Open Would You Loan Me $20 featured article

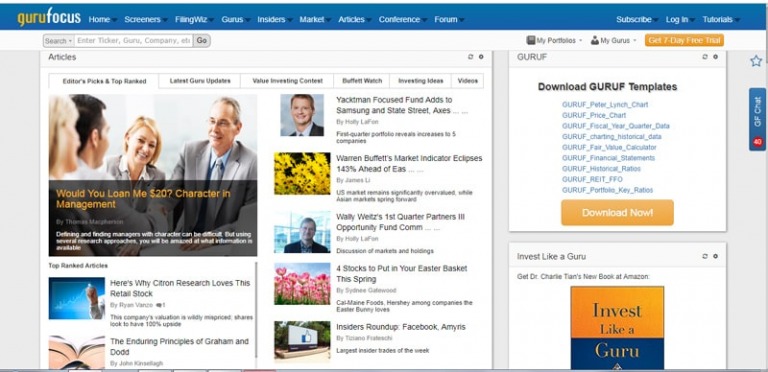(143, 199)
